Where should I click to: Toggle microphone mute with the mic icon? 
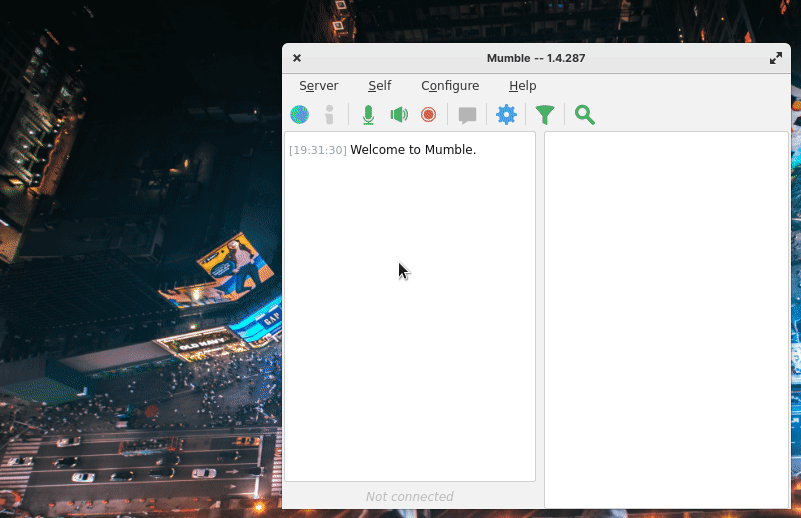pos(368,114)
